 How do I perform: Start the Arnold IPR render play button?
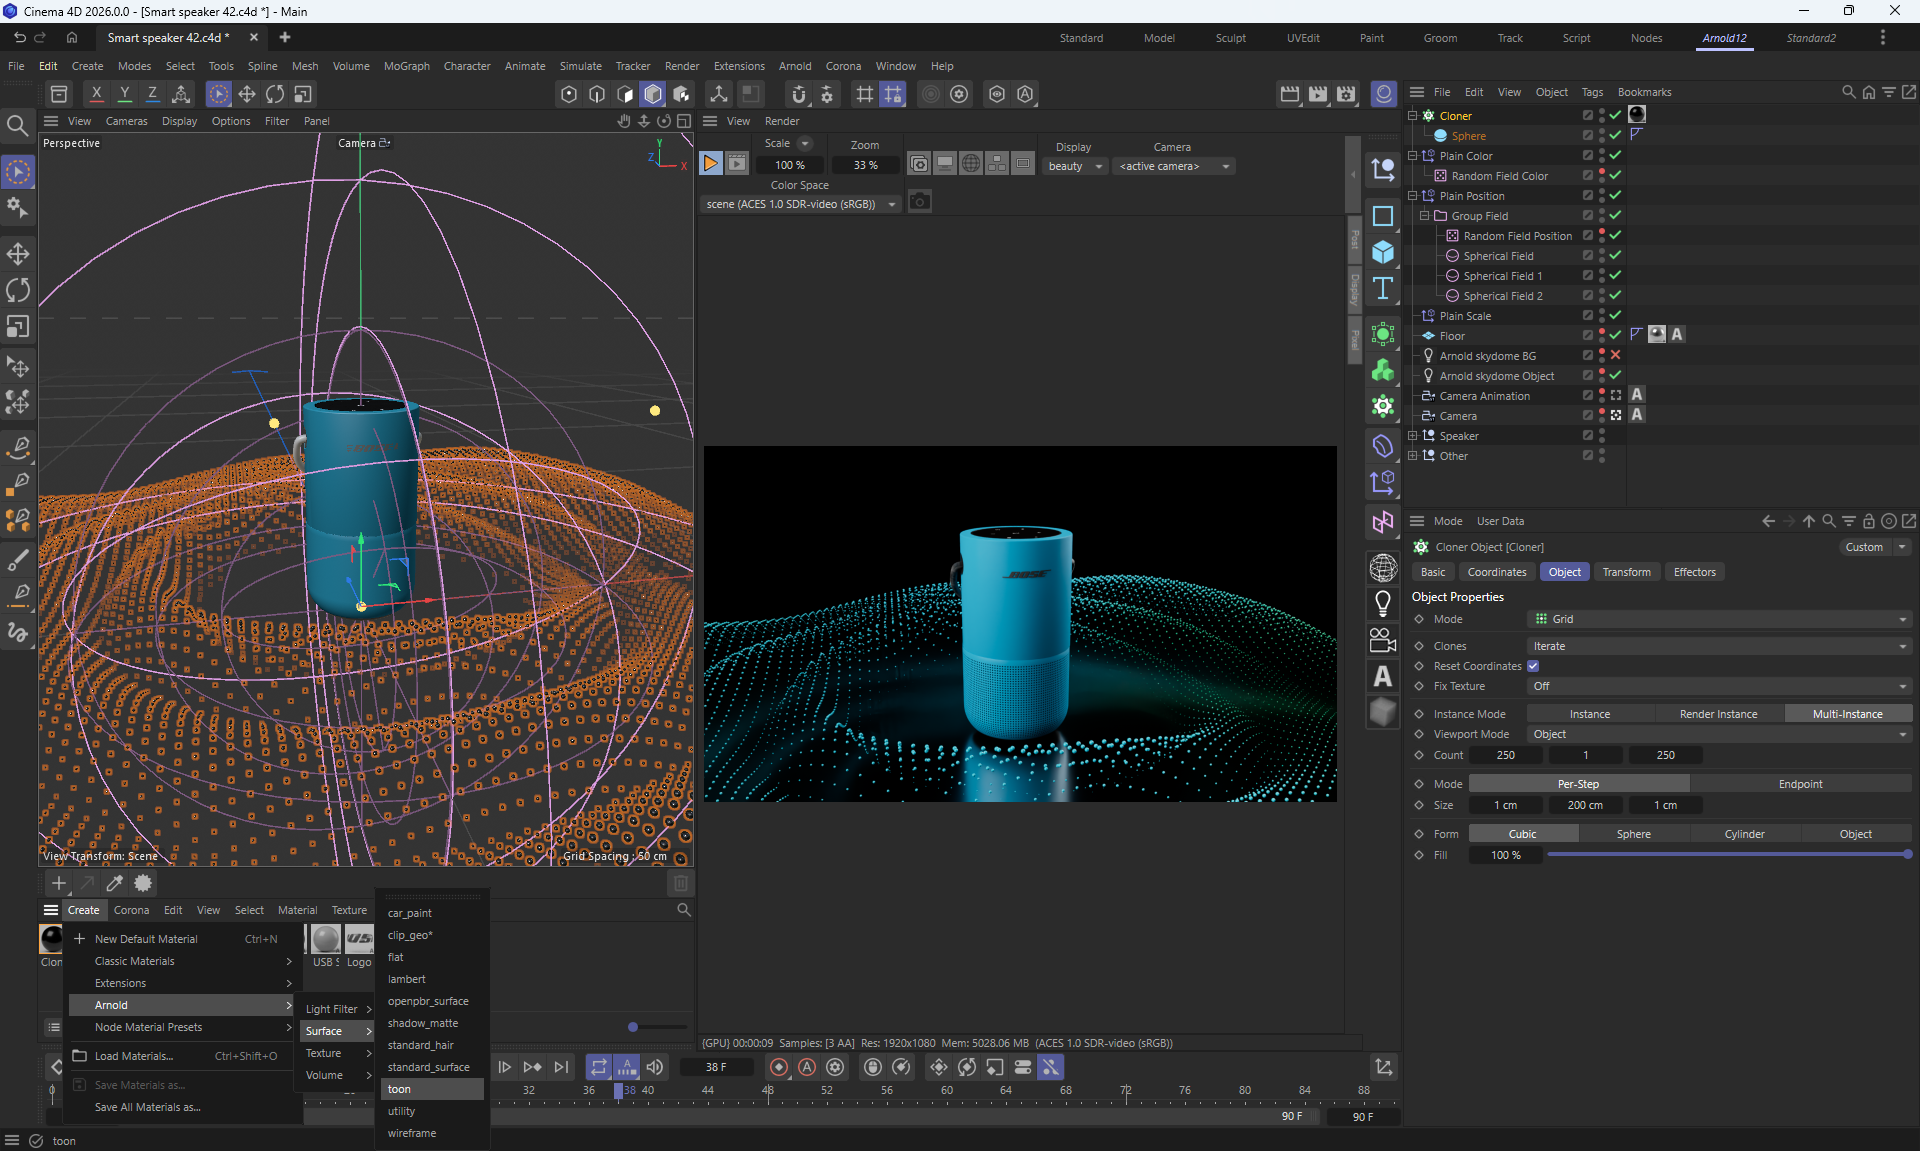coord(710,164)
